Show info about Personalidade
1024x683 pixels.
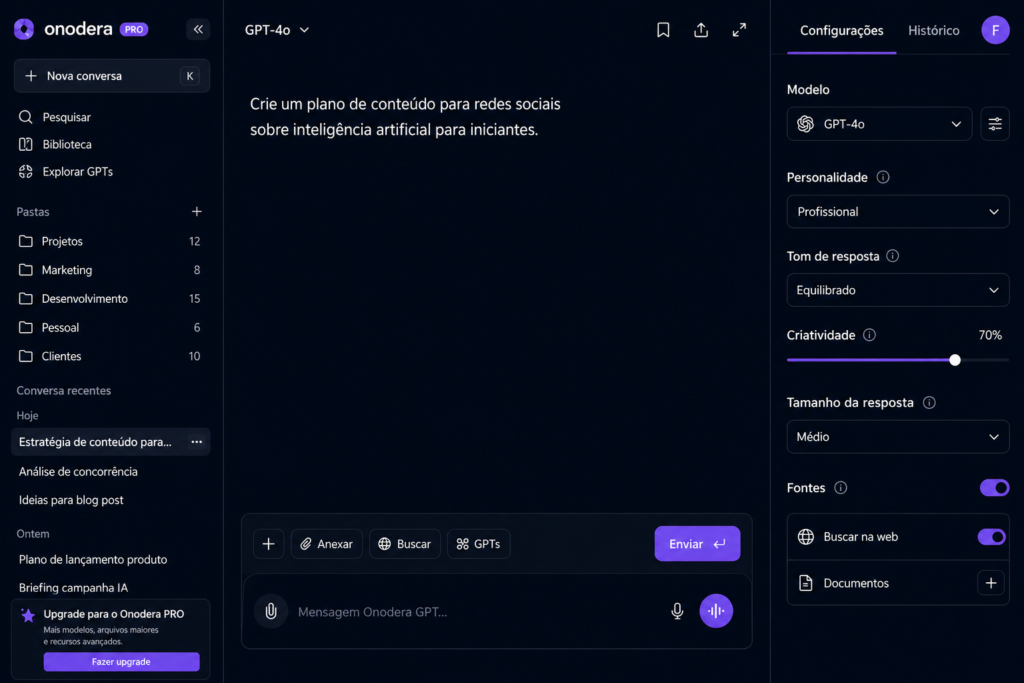pos(883,178)
